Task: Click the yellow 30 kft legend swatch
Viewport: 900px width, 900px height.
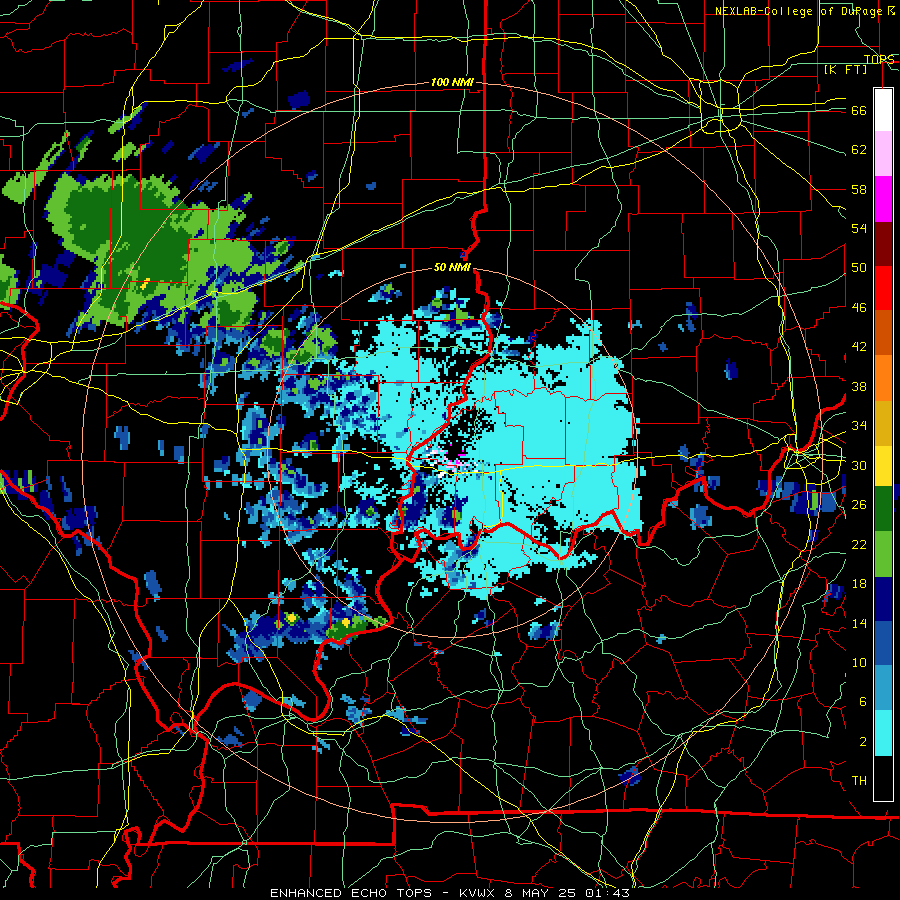Action: coord(883,465)
